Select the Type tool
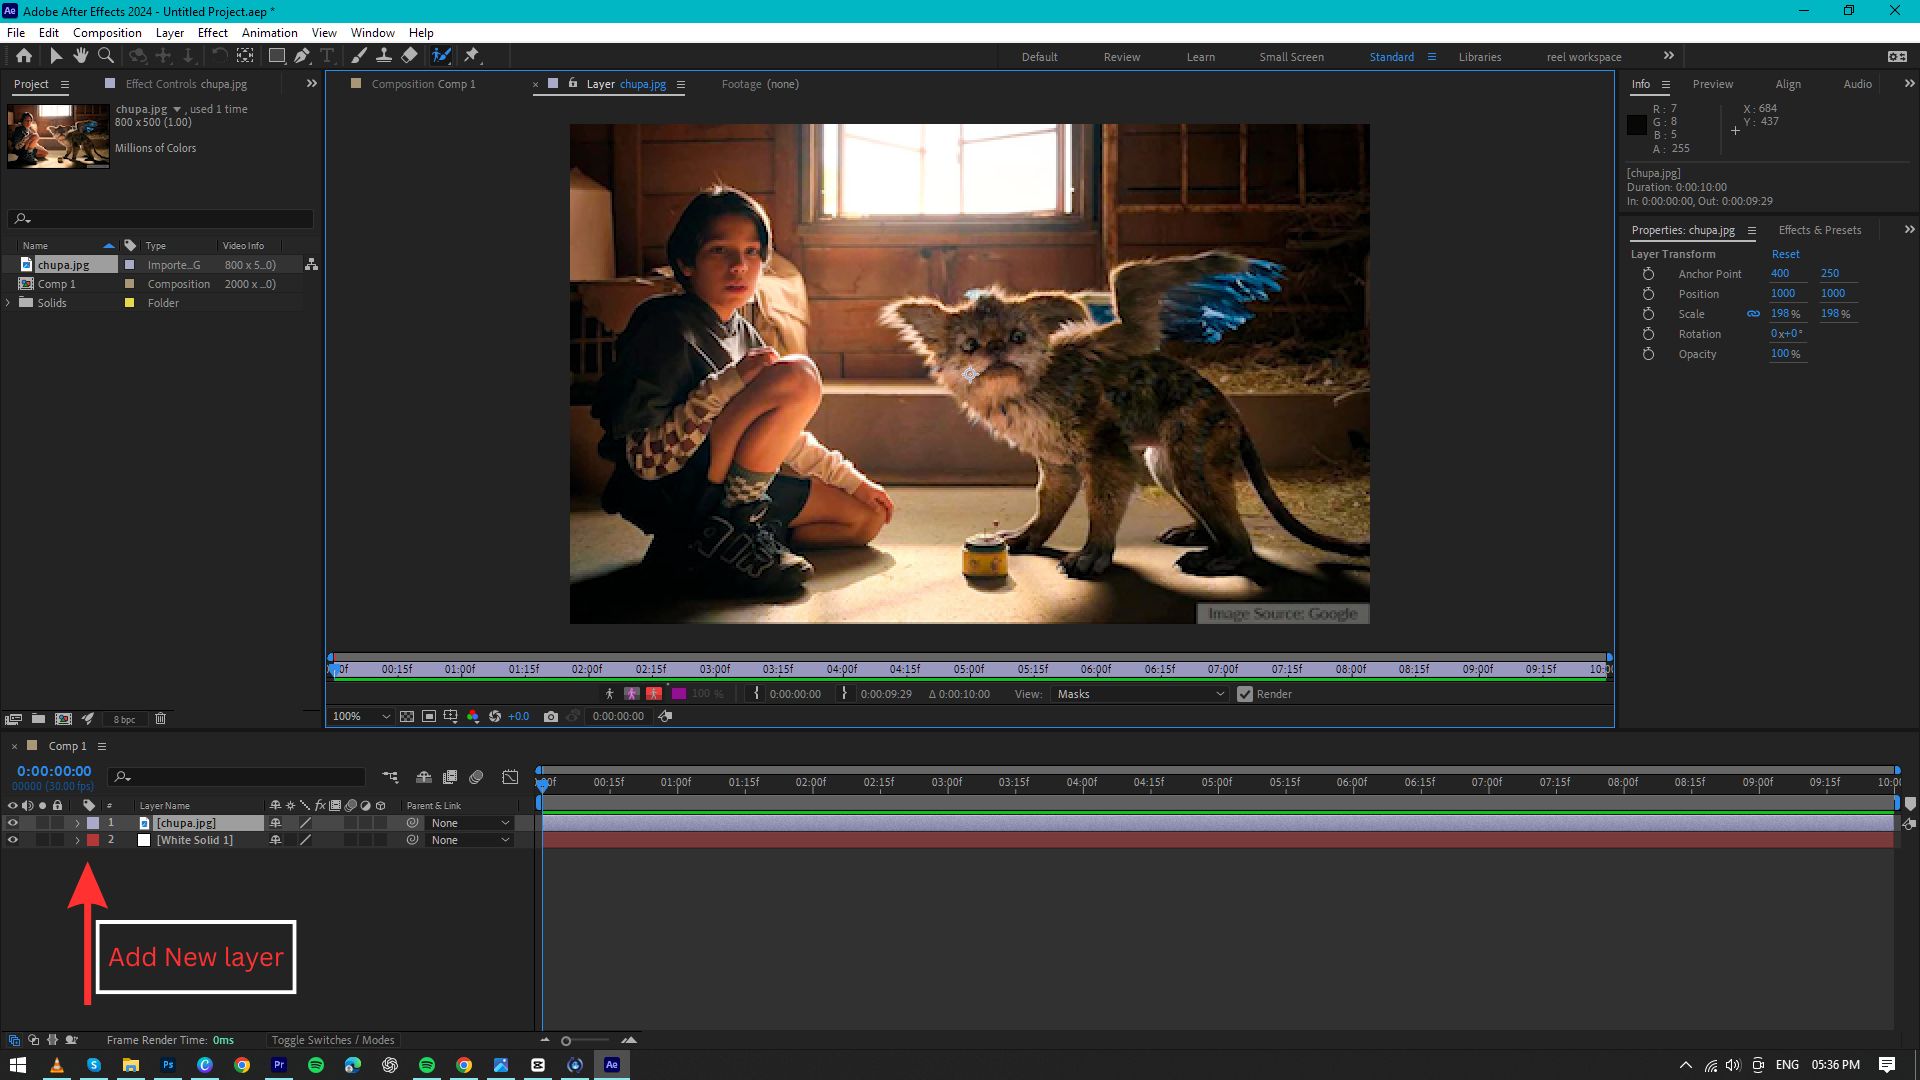 coord(327,56)
